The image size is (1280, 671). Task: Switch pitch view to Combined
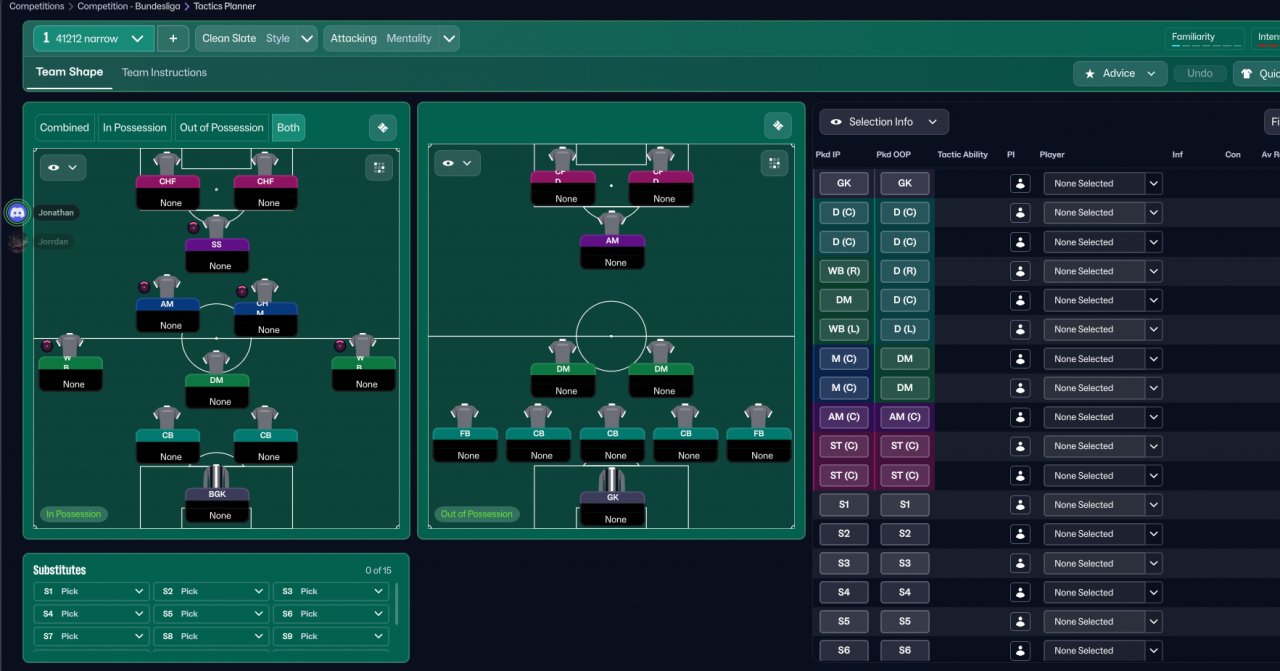pyautogui.click(x=65, y=127)
